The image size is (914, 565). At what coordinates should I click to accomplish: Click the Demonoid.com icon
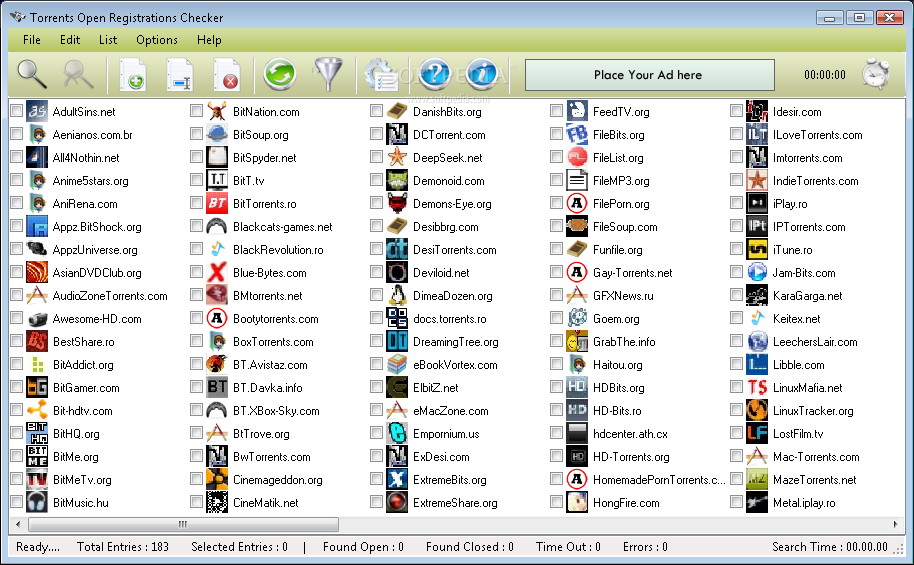coord(397,181)
